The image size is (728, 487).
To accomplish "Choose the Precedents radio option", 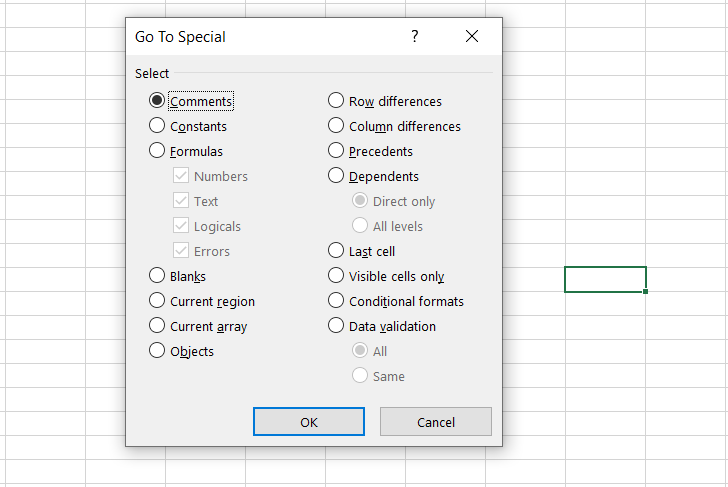I will pos(336,151).
